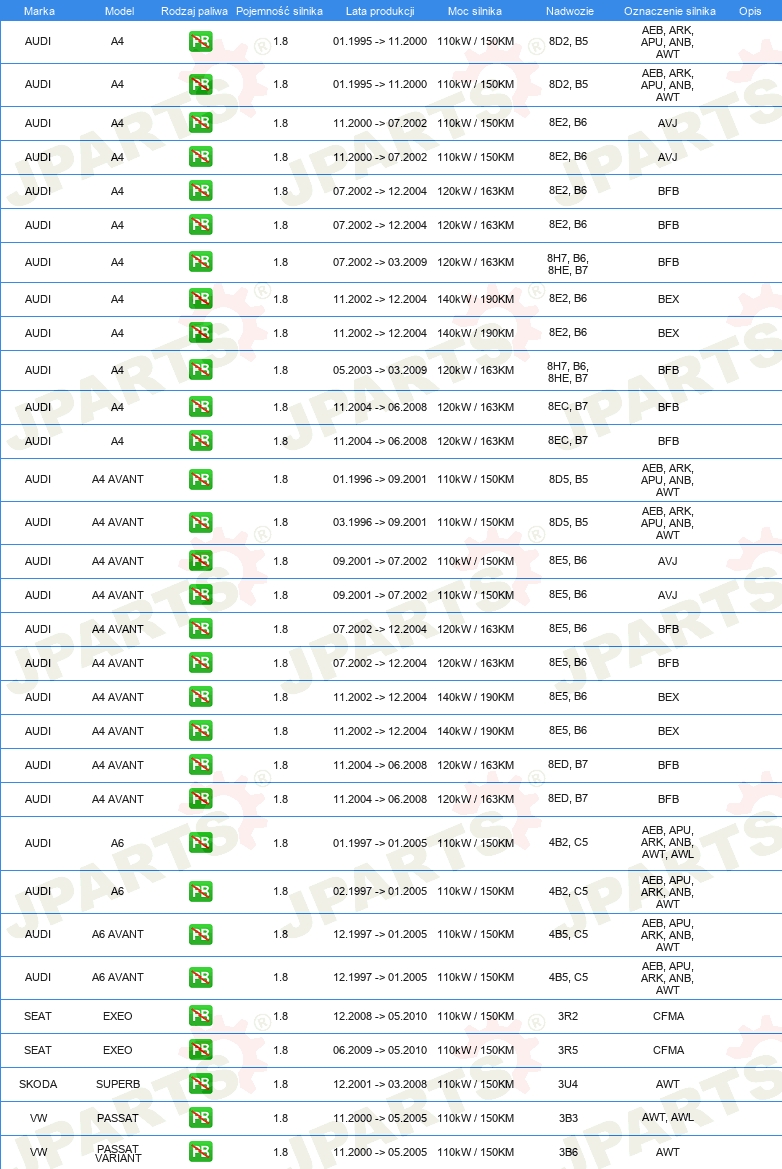Click the date '05.2003 -> 03.2009'

380,370
